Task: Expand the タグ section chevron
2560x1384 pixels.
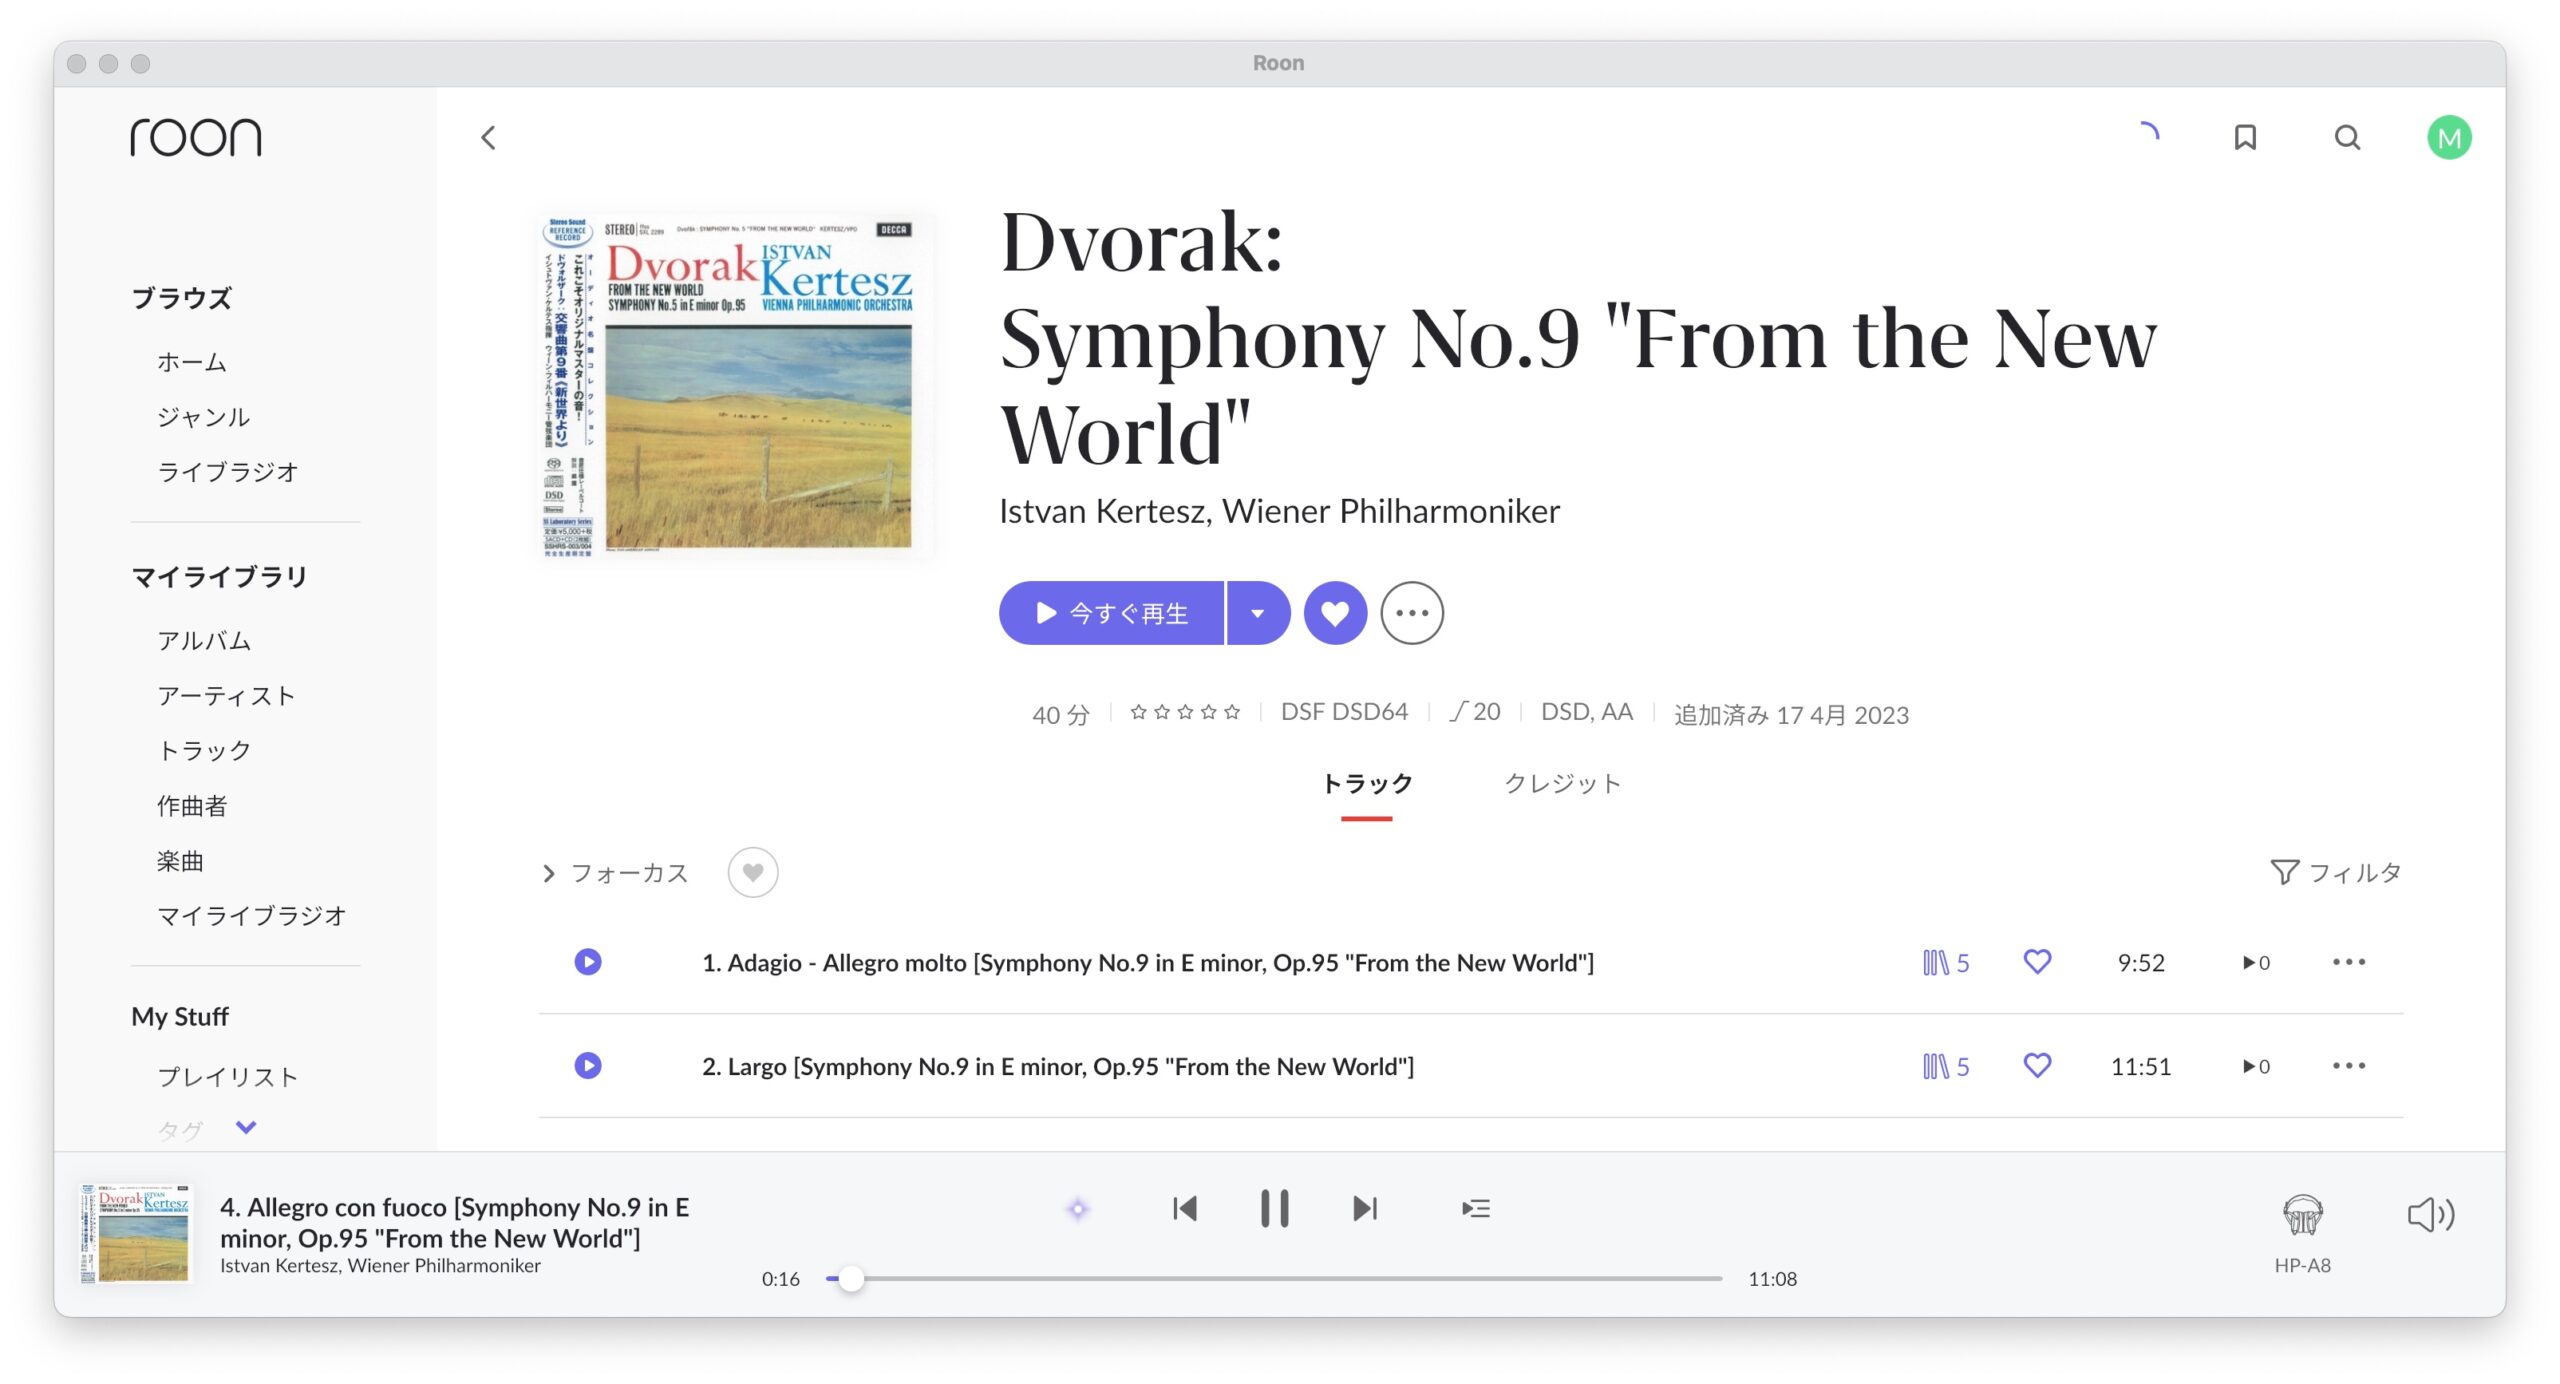Action: 246,1128
